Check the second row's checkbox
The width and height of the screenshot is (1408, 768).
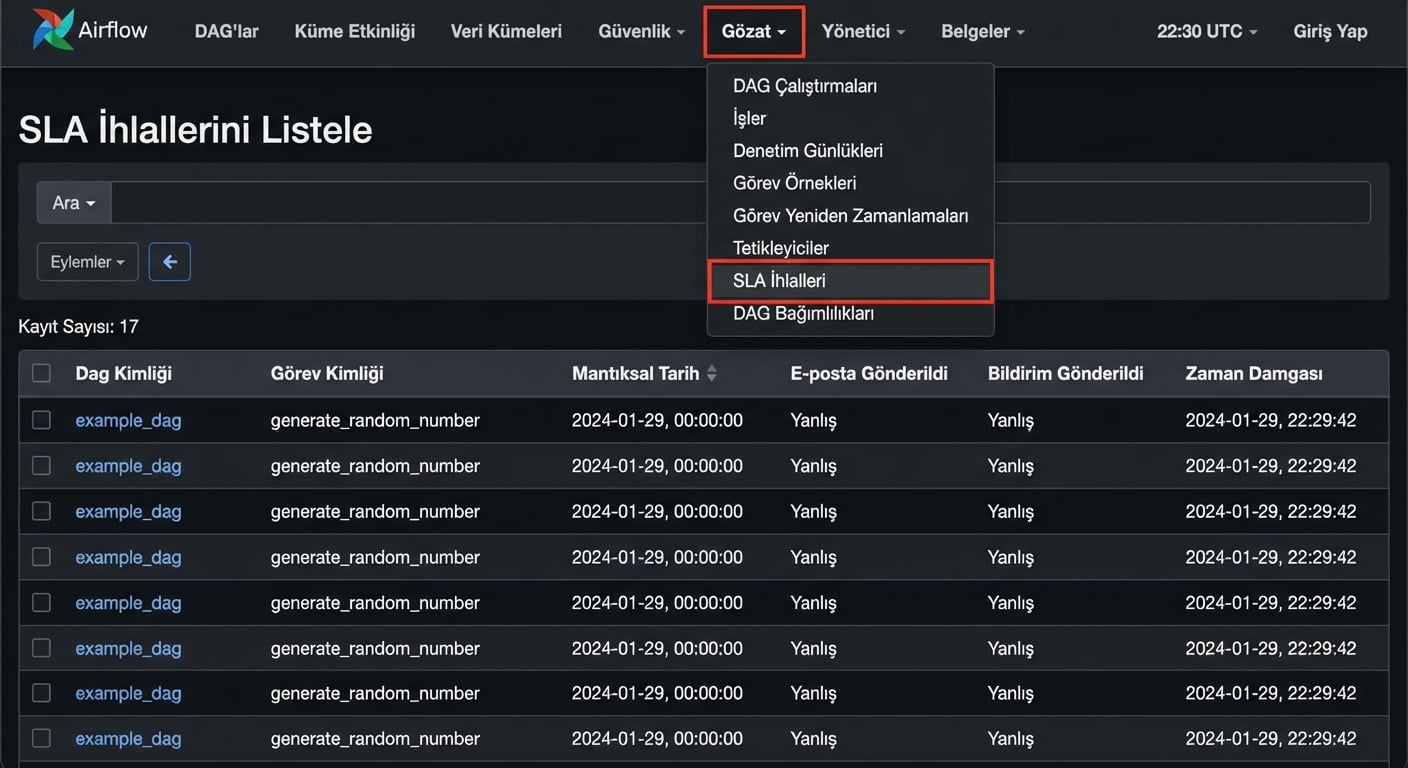tap(41, 466)
